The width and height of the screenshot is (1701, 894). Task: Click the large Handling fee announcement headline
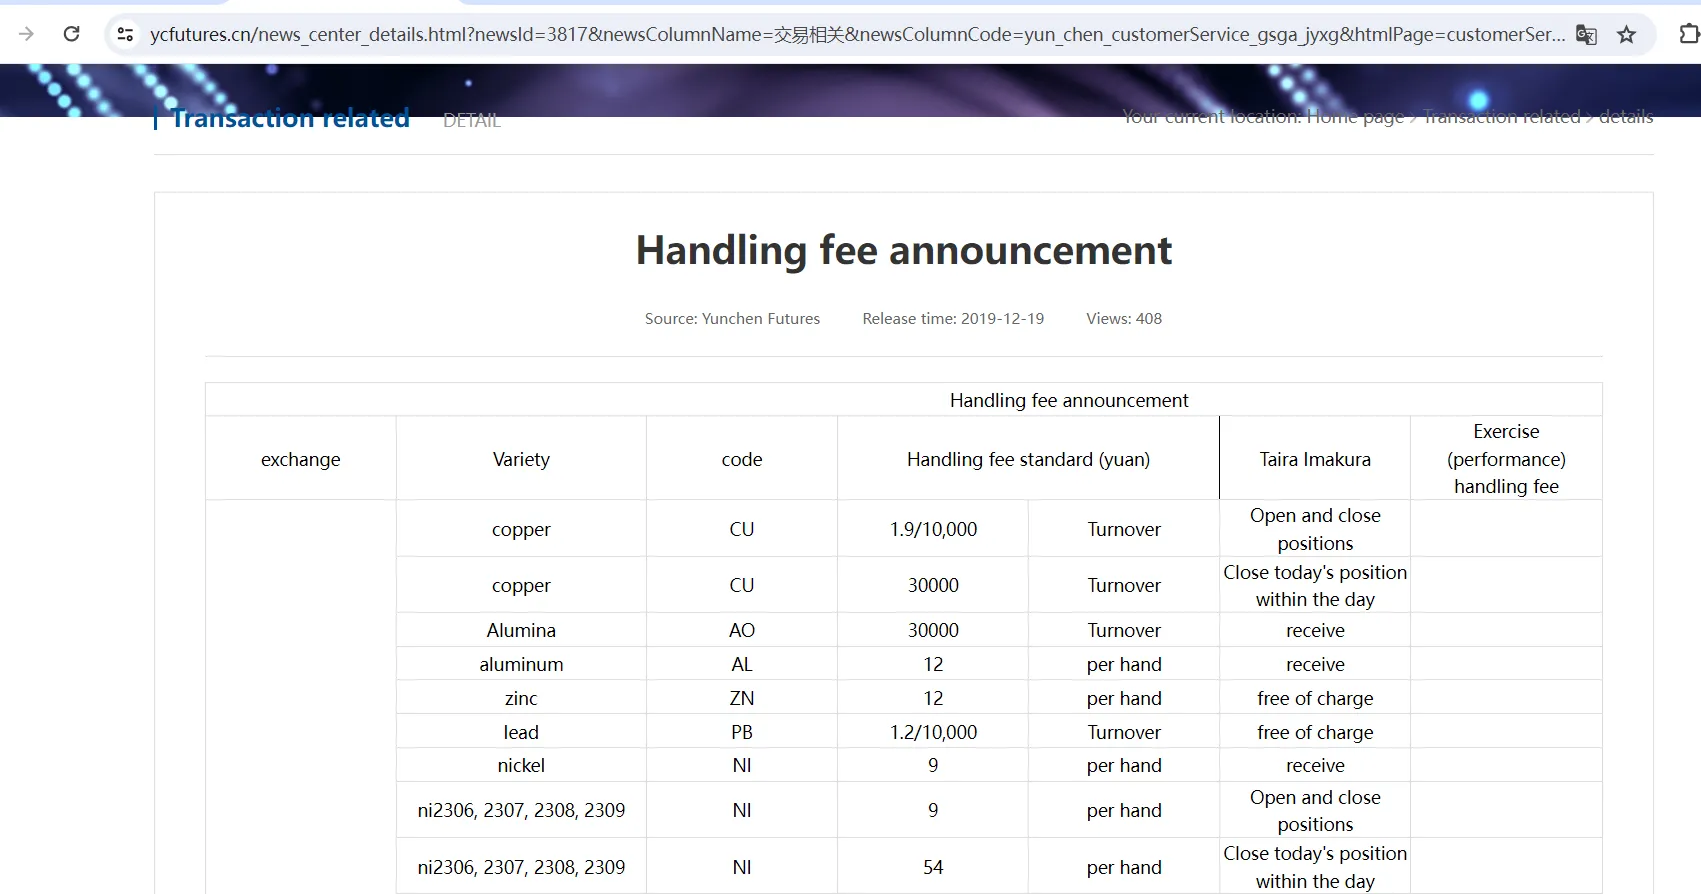[x=903, y=250]
